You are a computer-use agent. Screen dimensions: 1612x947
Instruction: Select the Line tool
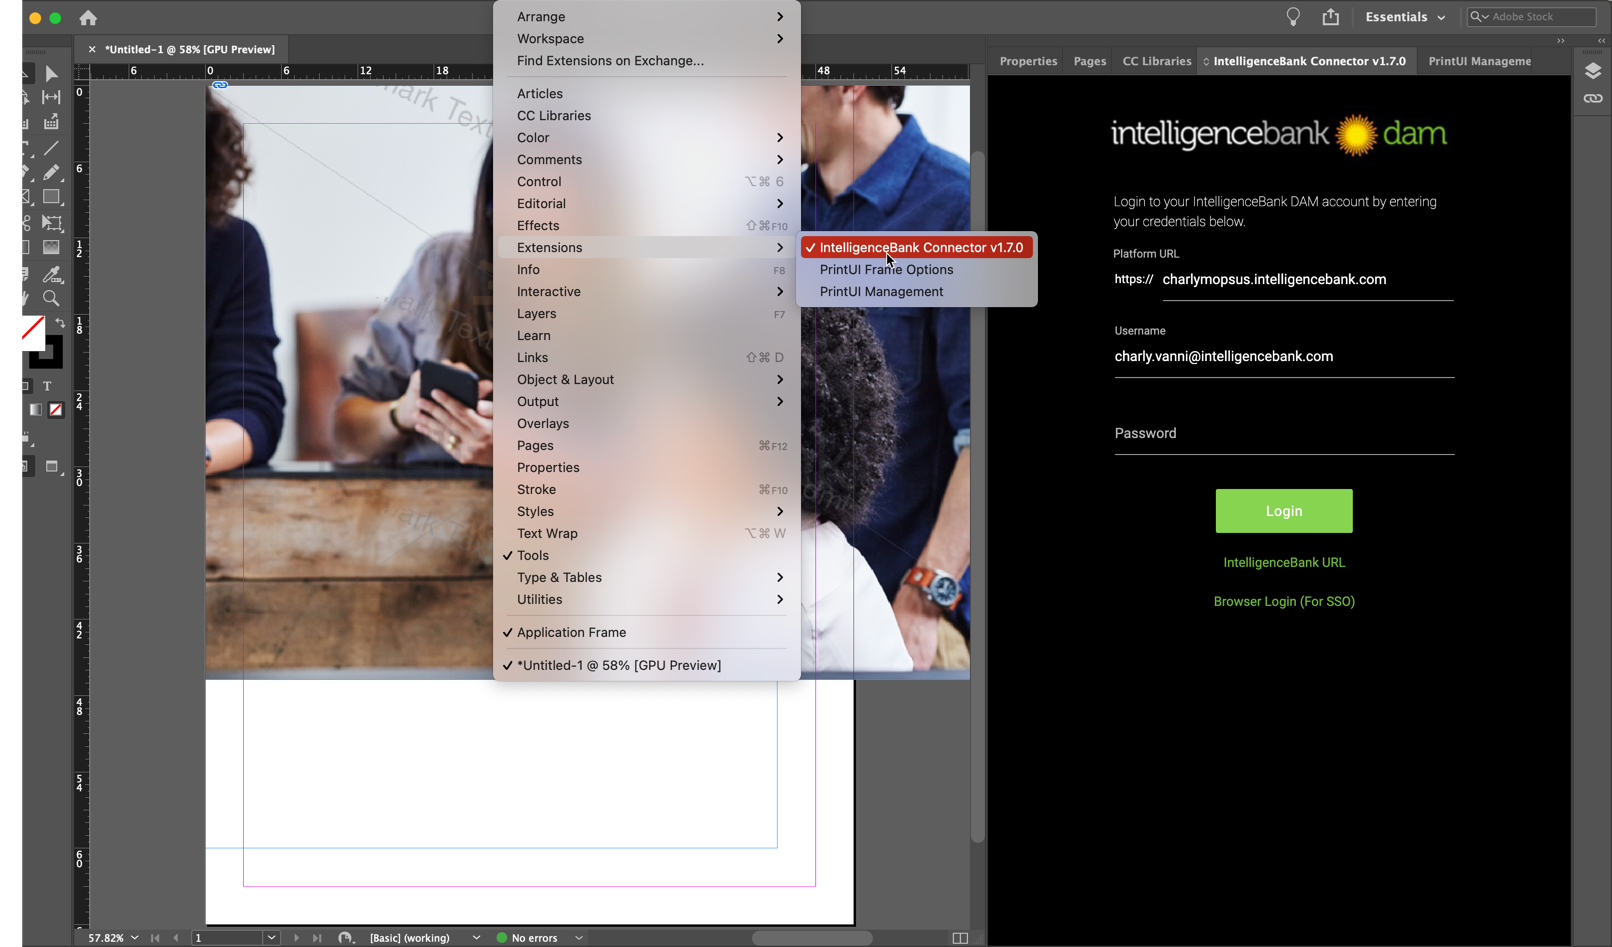(51, 148)
